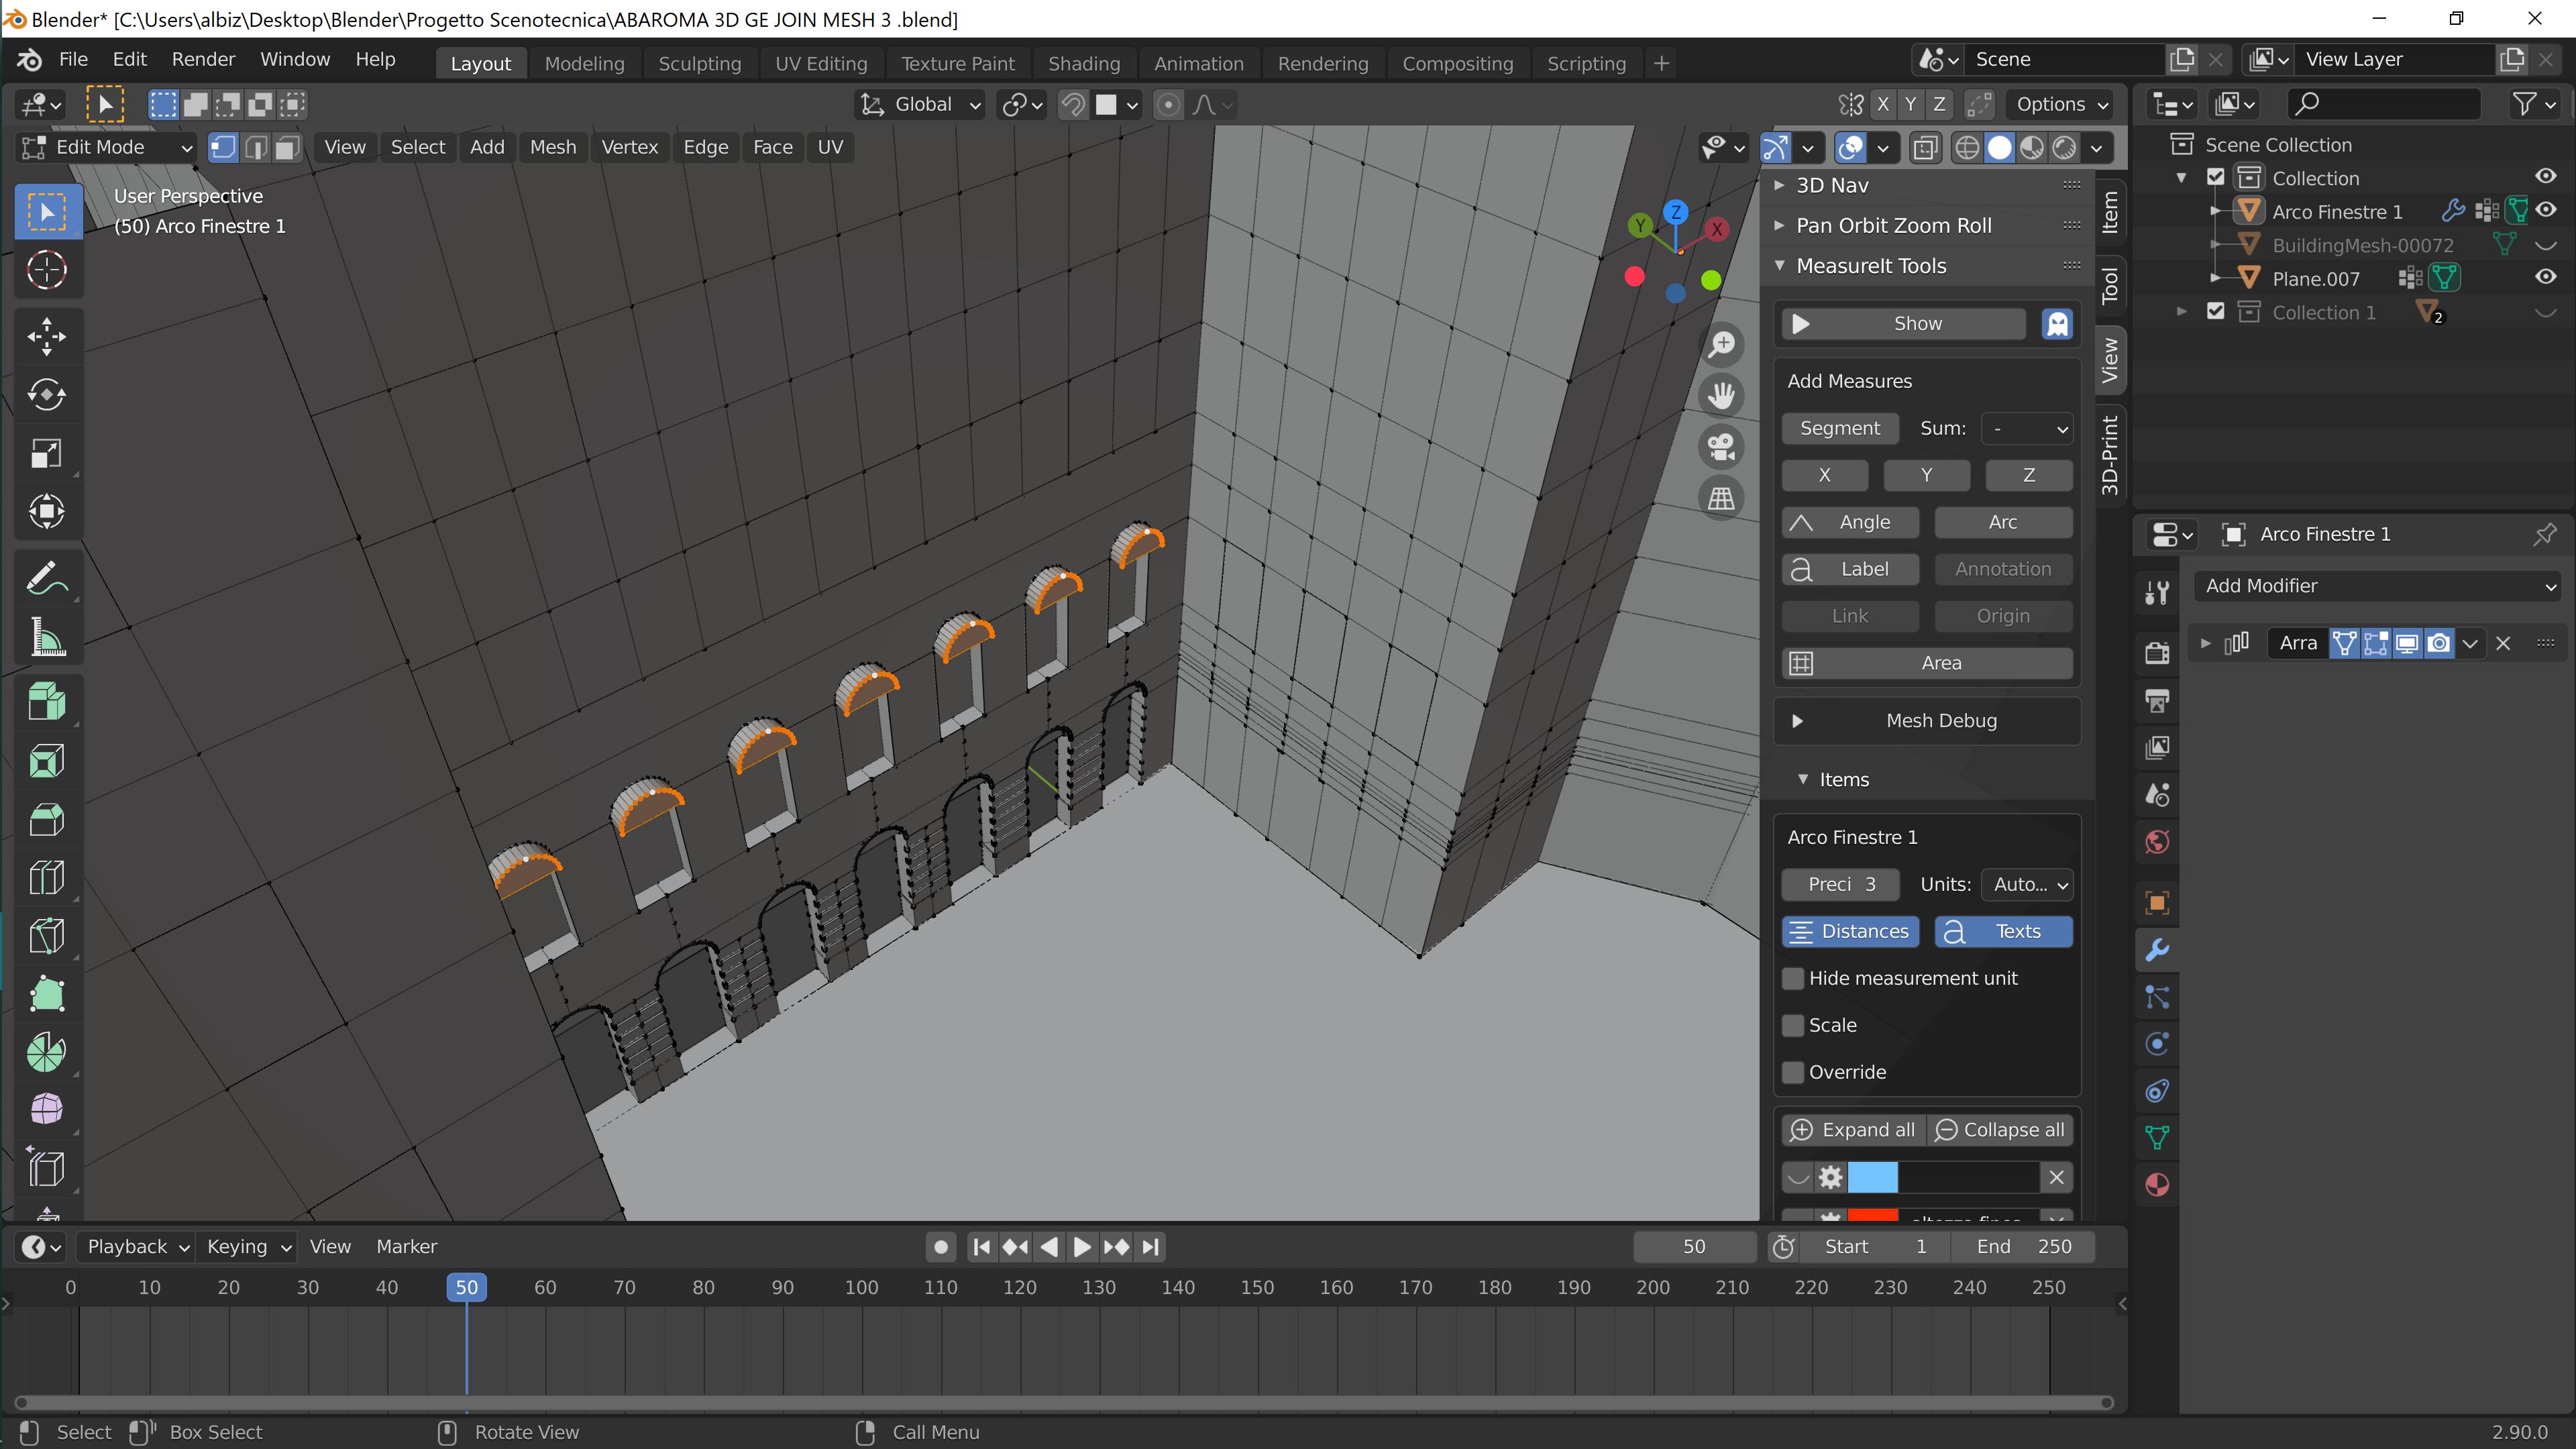Select the Rotate tool
The height and width of the screenshot is (1449, 2576).
click(x=46, y=394)
